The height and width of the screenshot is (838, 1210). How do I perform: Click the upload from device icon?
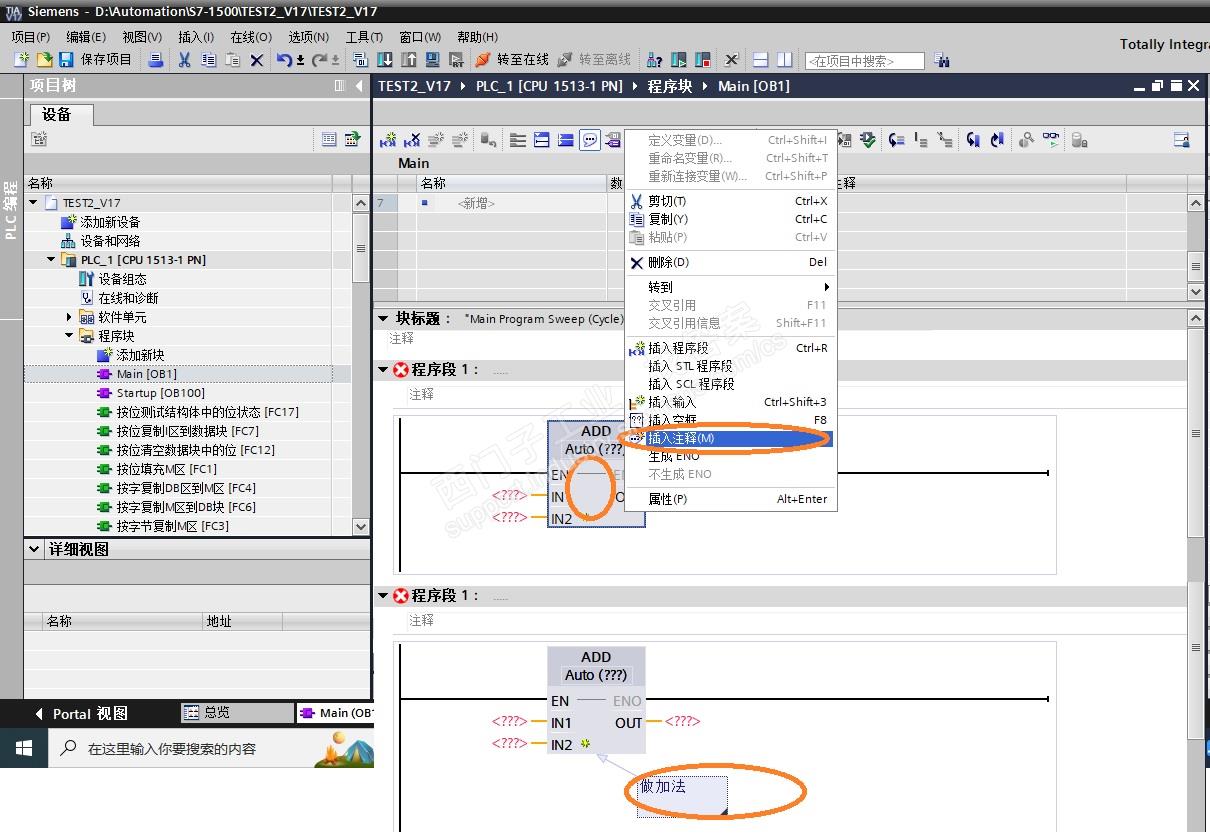(x=409, y=60)
